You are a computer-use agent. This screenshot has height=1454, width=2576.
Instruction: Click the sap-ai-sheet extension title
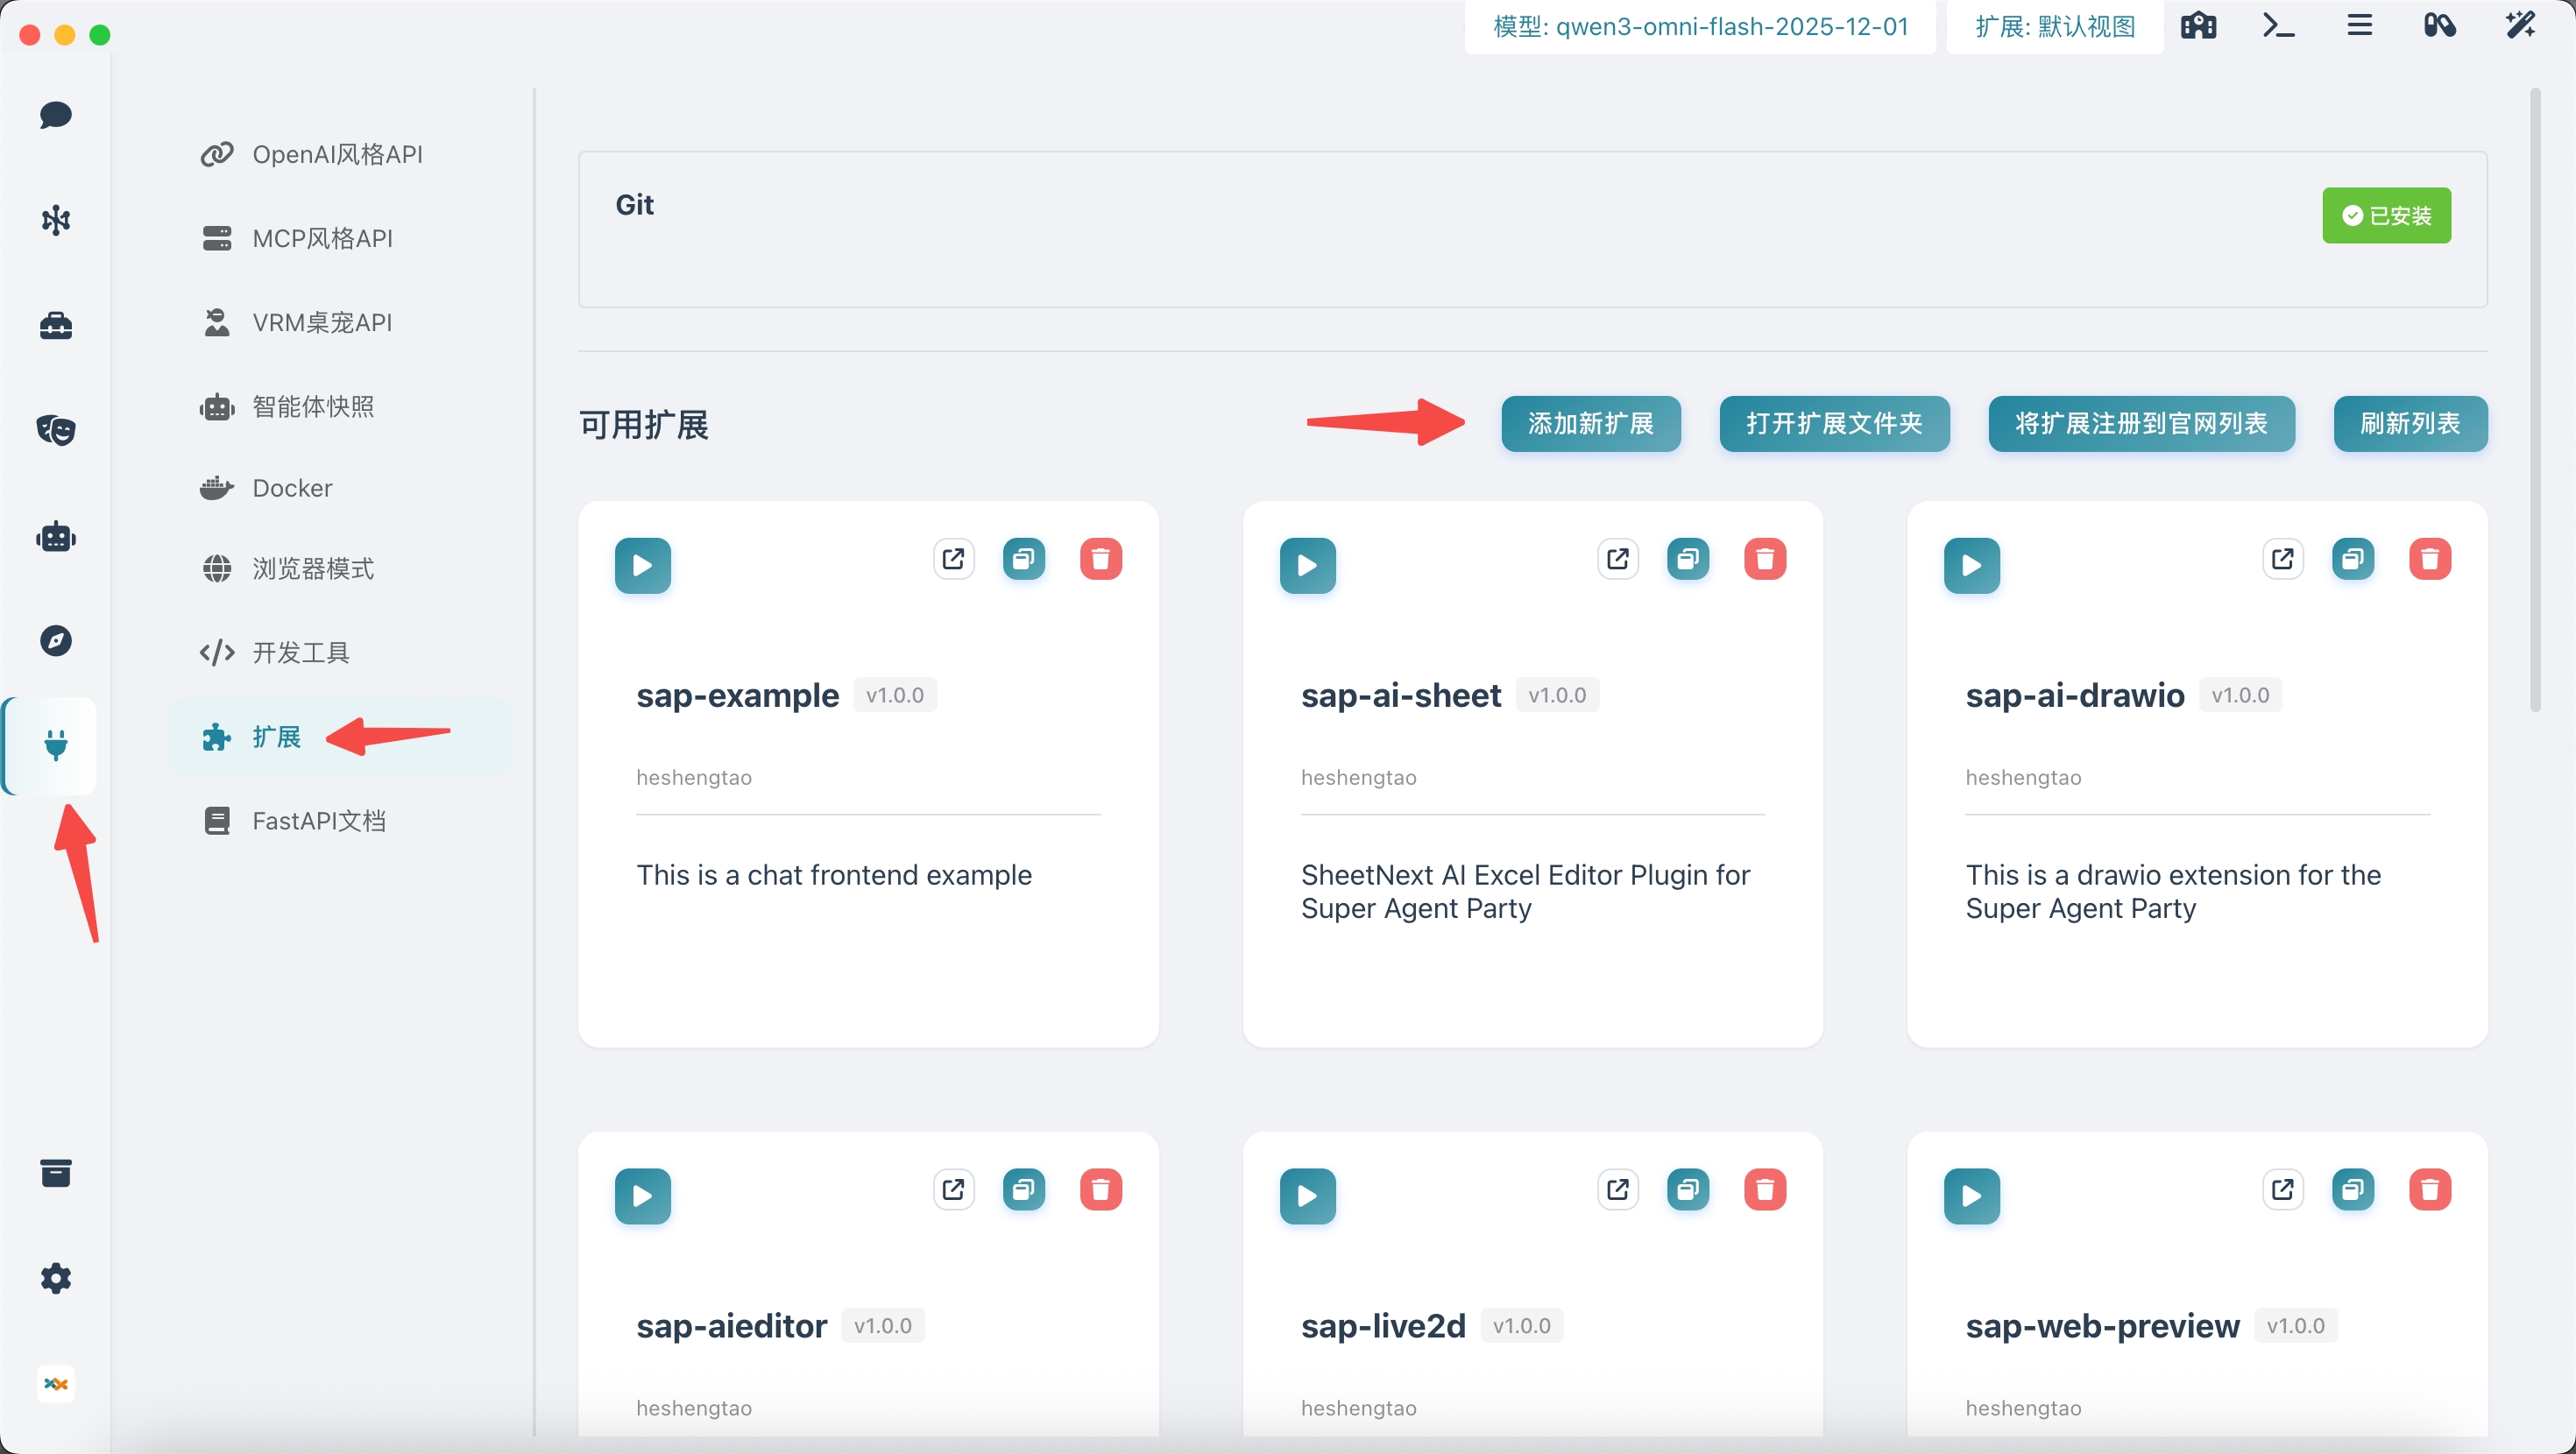(1401, 695)
